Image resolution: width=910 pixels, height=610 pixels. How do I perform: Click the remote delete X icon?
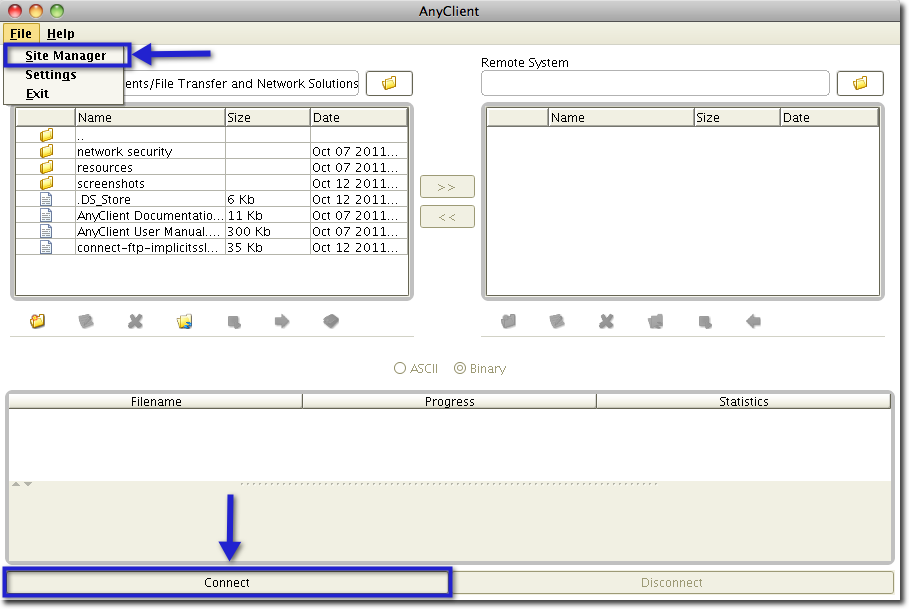[606, 321]
